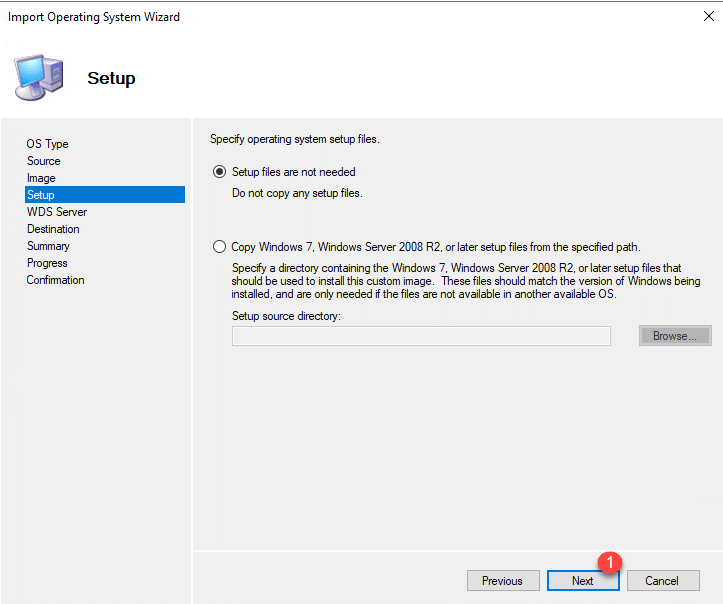723x604 pixels.
Task: Switch to the WDS Server step
Action: 56,212
